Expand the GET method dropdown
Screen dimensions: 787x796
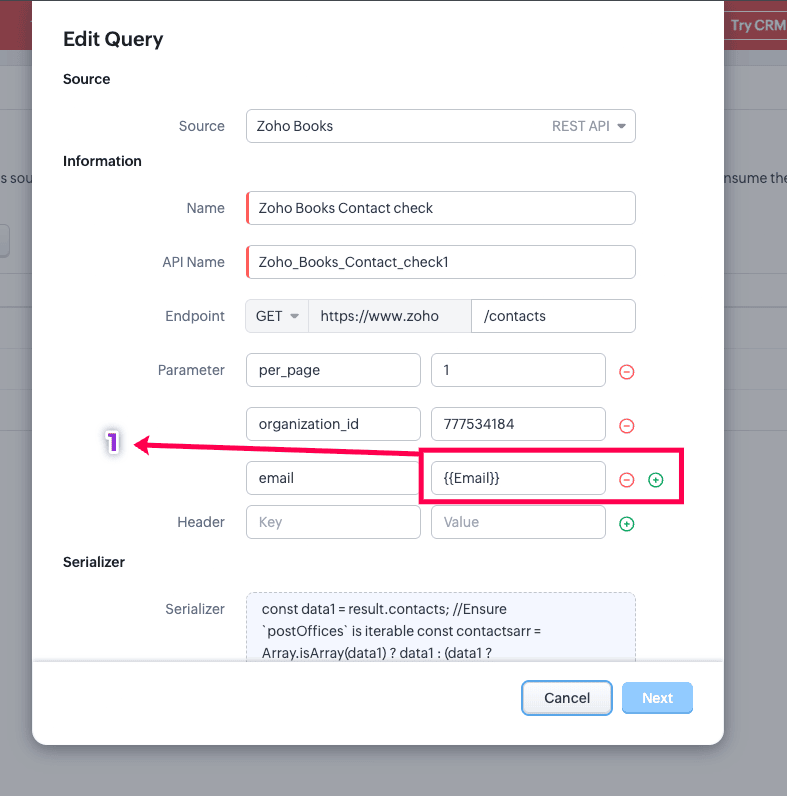click(277, 316)
